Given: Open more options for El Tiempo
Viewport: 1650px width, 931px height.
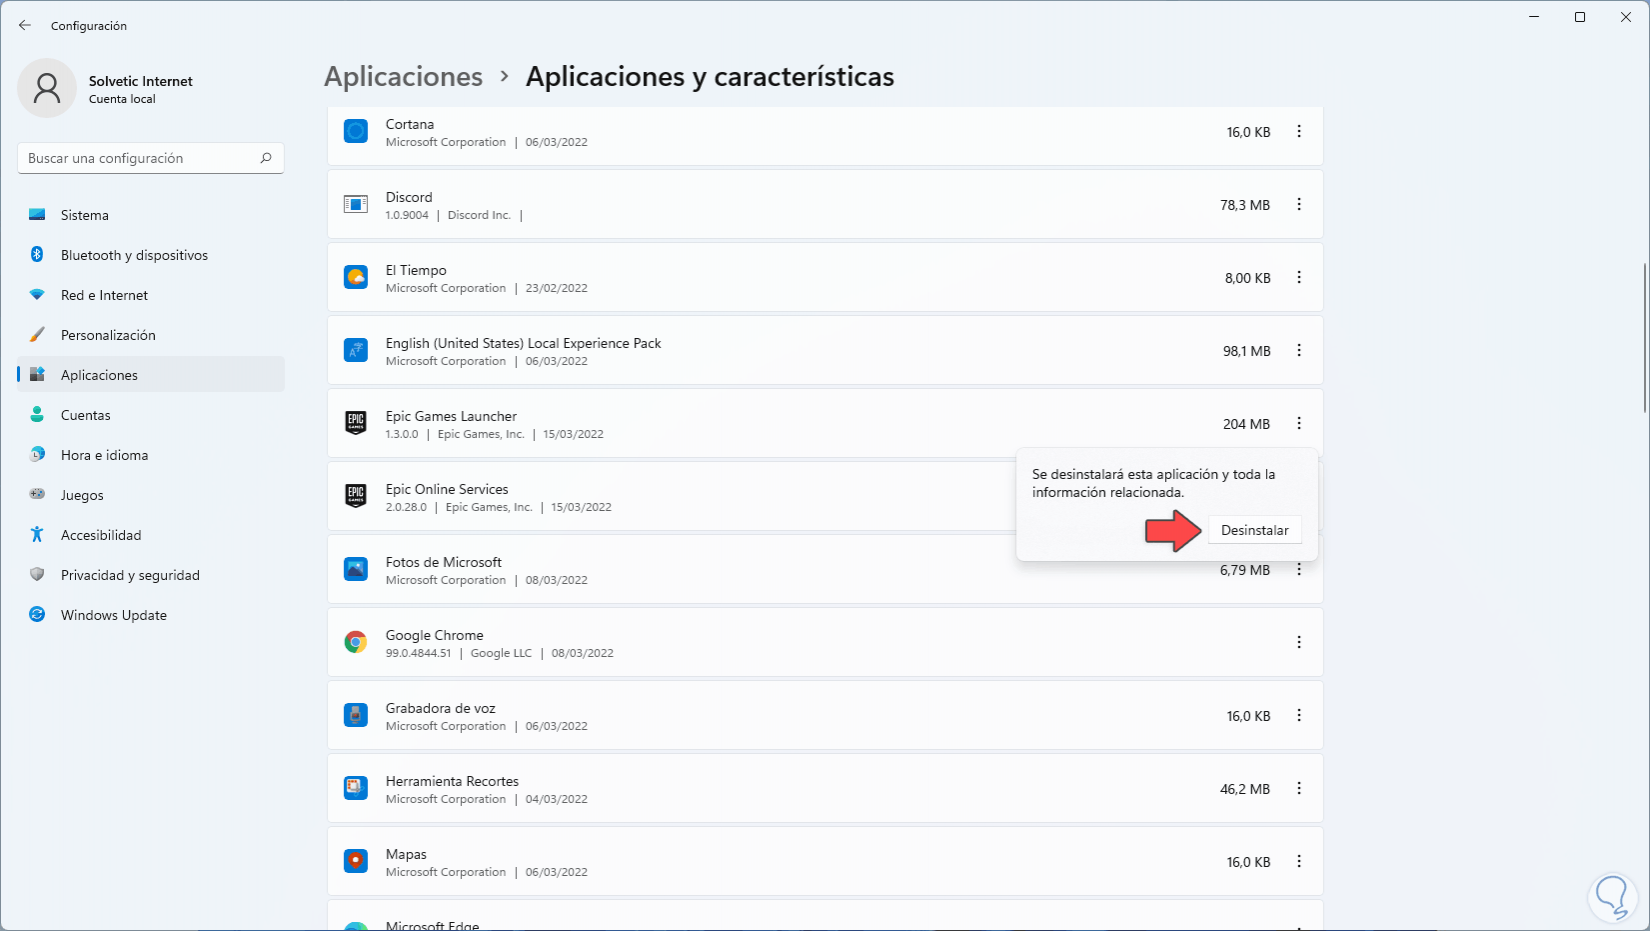Looking at the screenshot, I should tap(1299, 277).
